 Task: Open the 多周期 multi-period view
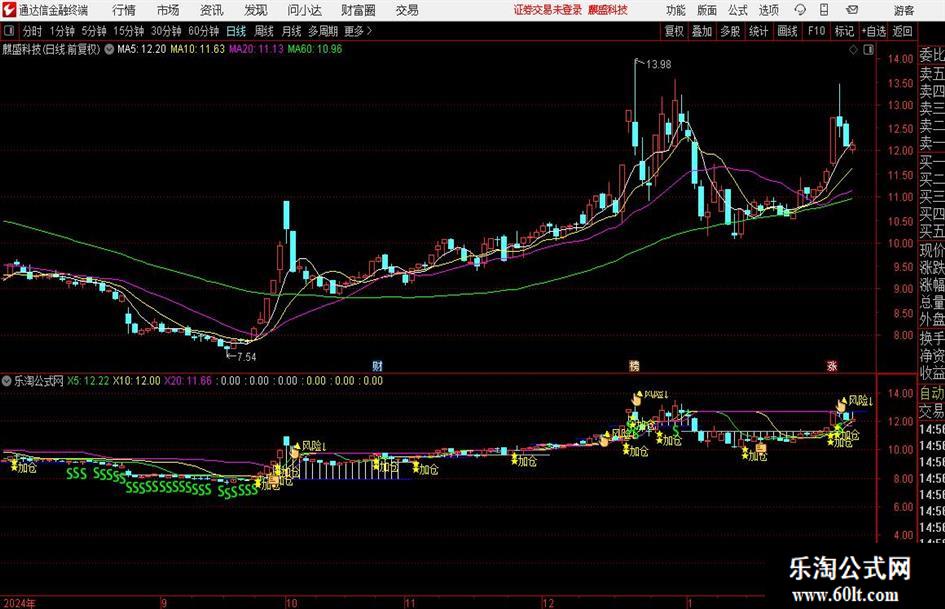[x=323, y=31]
